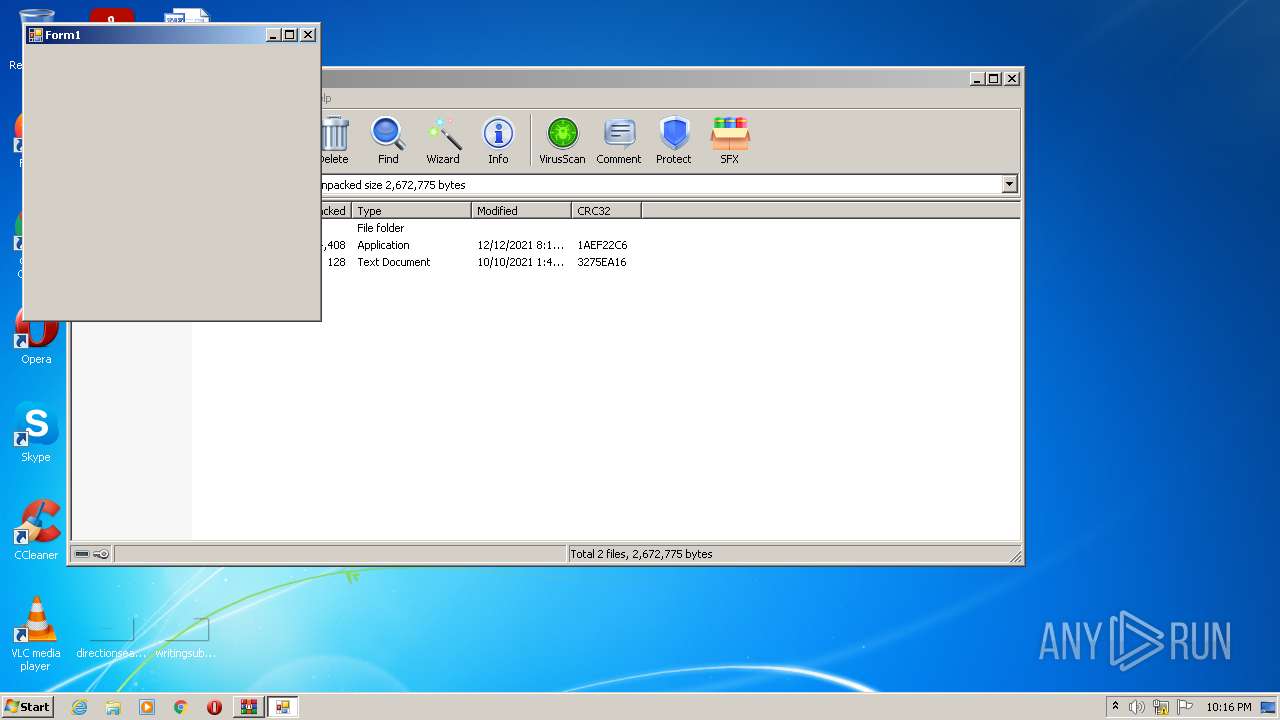This screenshot has height=720, width=1280.
Task: Open the Start menu
Action: pos(28,707)
